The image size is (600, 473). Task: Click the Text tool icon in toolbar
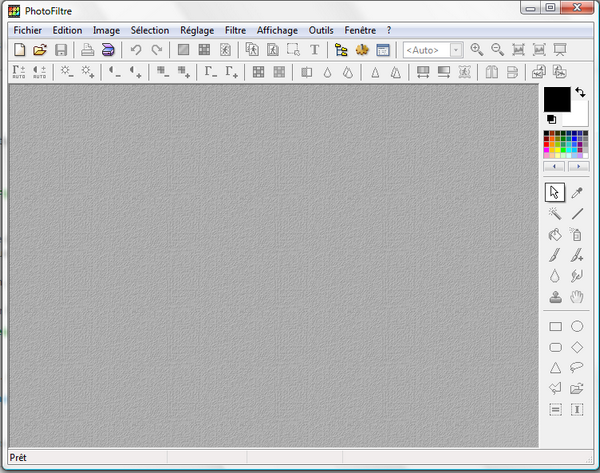point(315,49)
